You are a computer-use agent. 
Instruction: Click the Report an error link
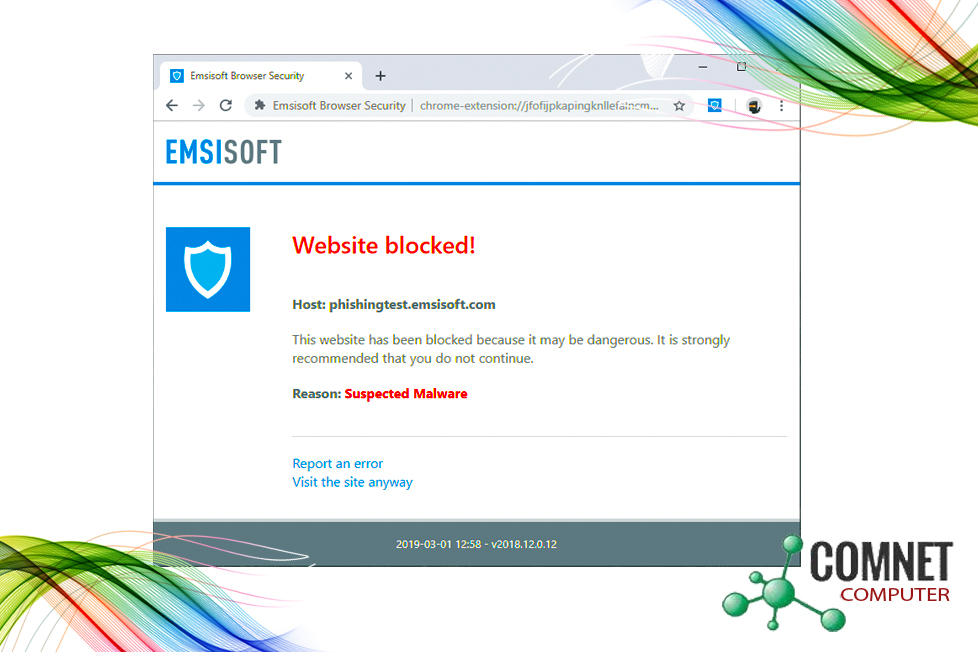tap(337, 464)
